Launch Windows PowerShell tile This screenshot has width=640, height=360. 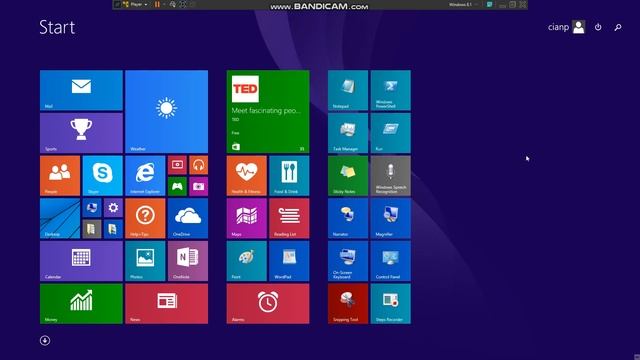tap(391, 90)
